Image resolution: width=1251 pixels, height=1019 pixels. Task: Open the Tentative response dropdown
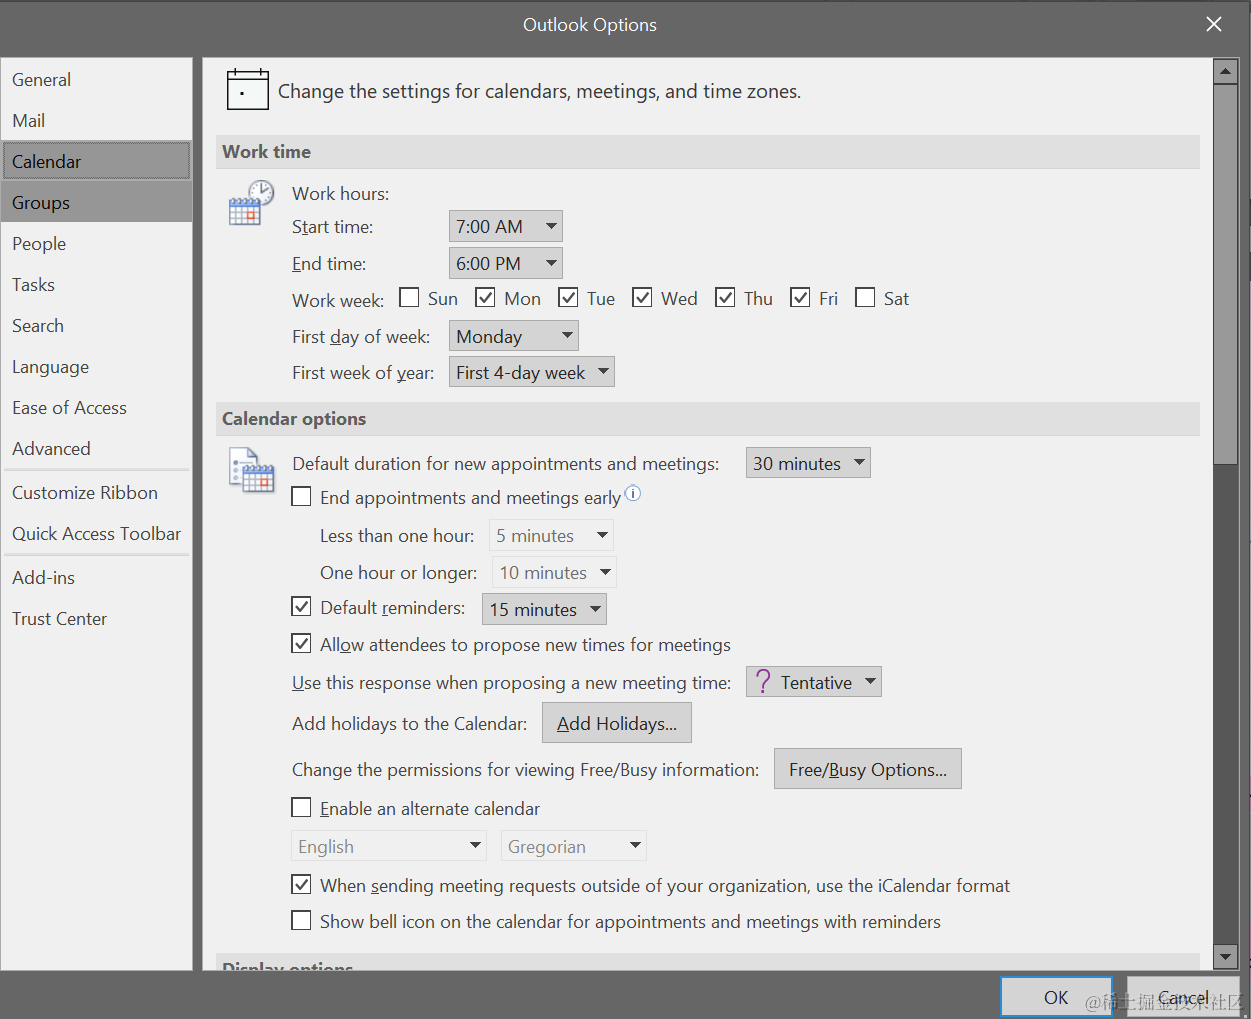point(814,682)
